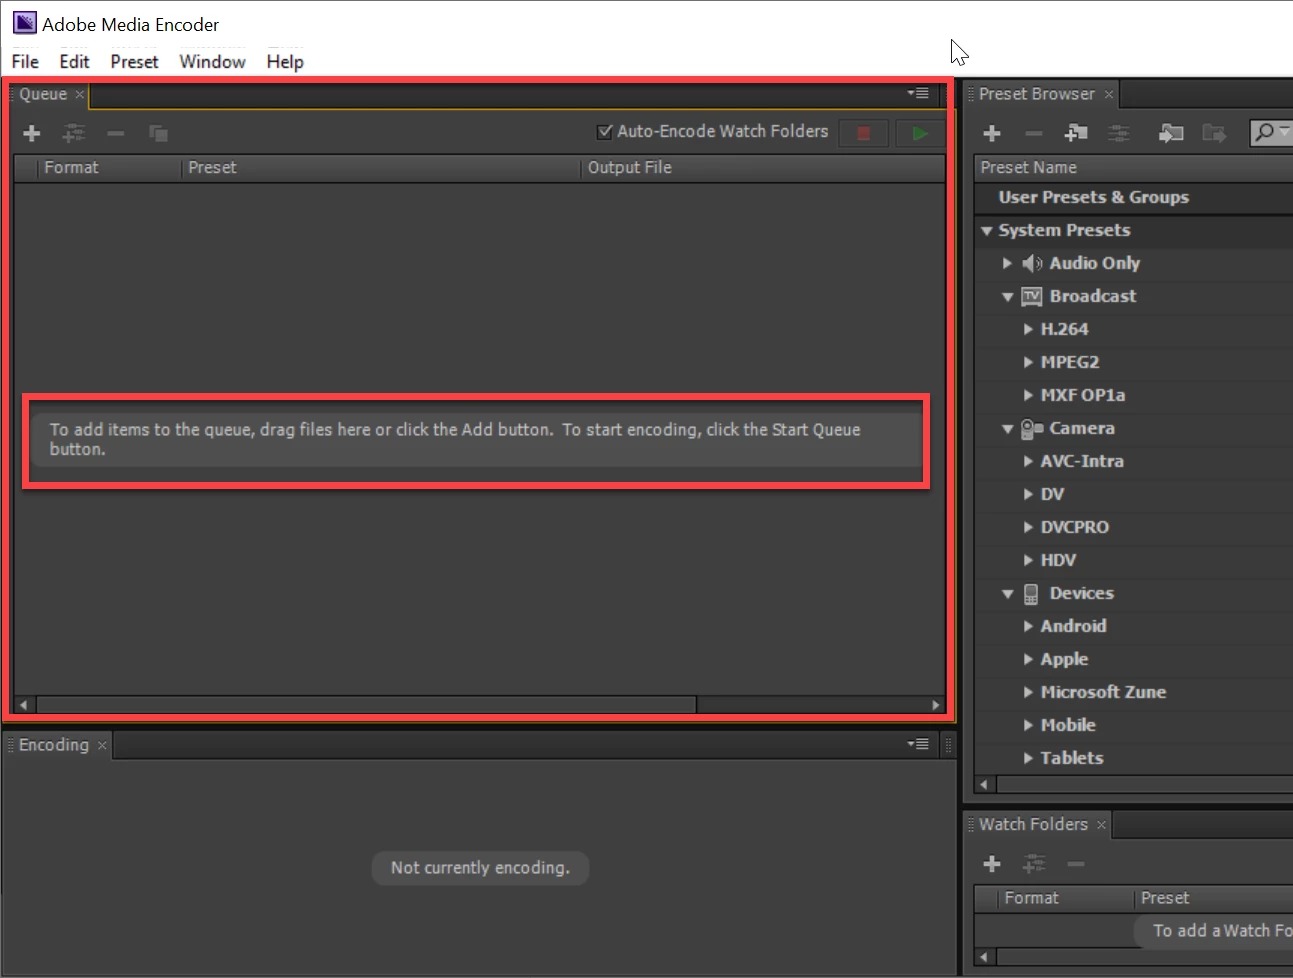Click Add Output icon in Queue toolbar
Image resolution: width=1293 pixels, height=978 pixels.
point(74,133)
